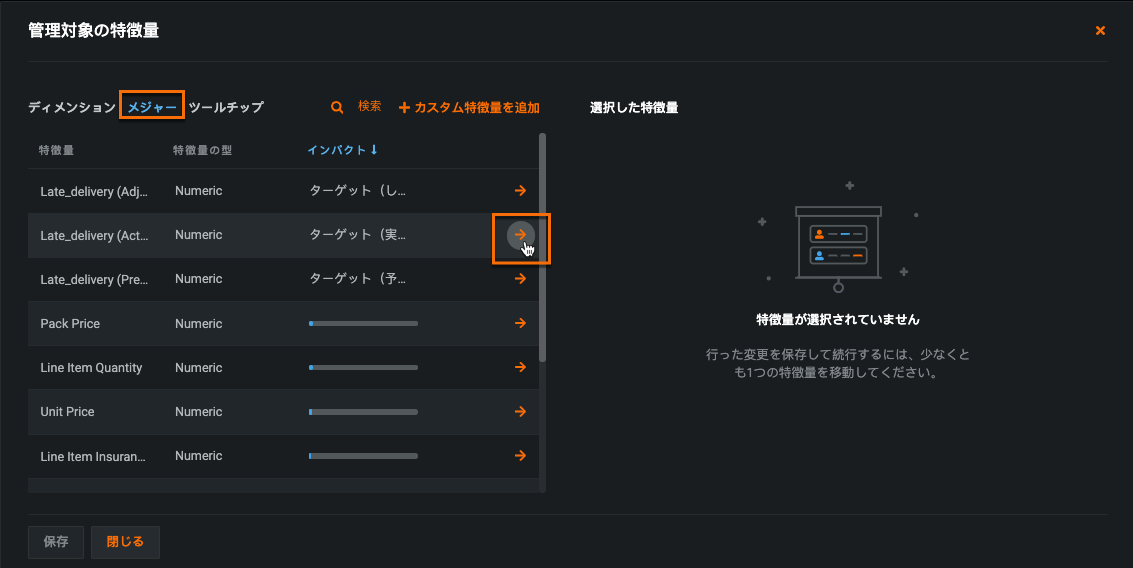Open the ツールチップ tab
This screenshot has height=568, width=1133.
coord(226,107)
